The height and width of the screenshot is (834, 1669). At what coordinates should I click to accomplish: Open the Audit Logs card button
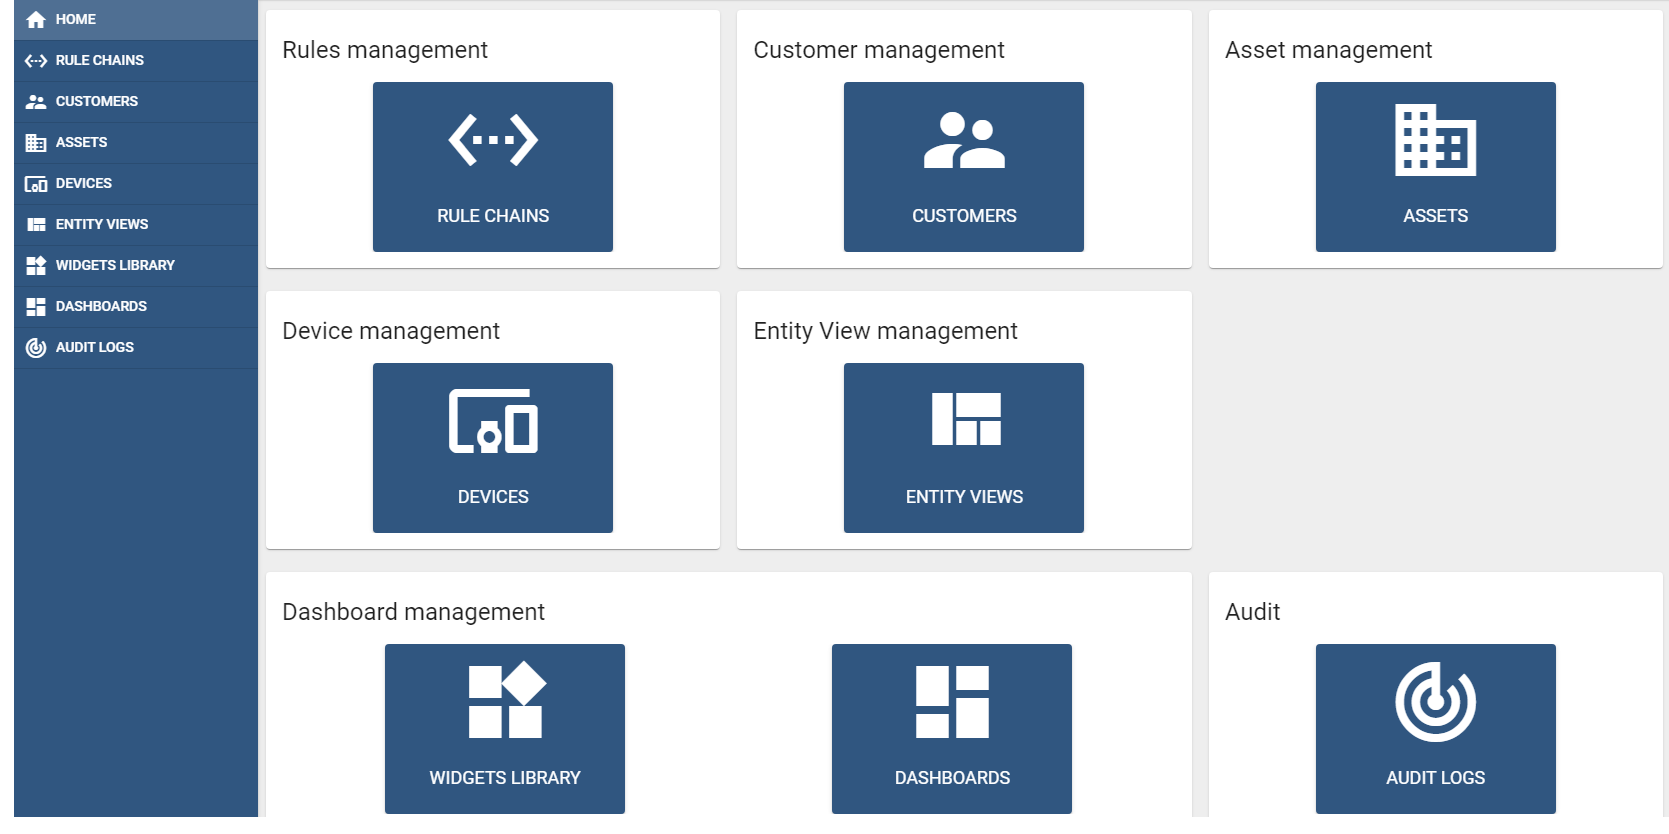(x=1435, y=729)
